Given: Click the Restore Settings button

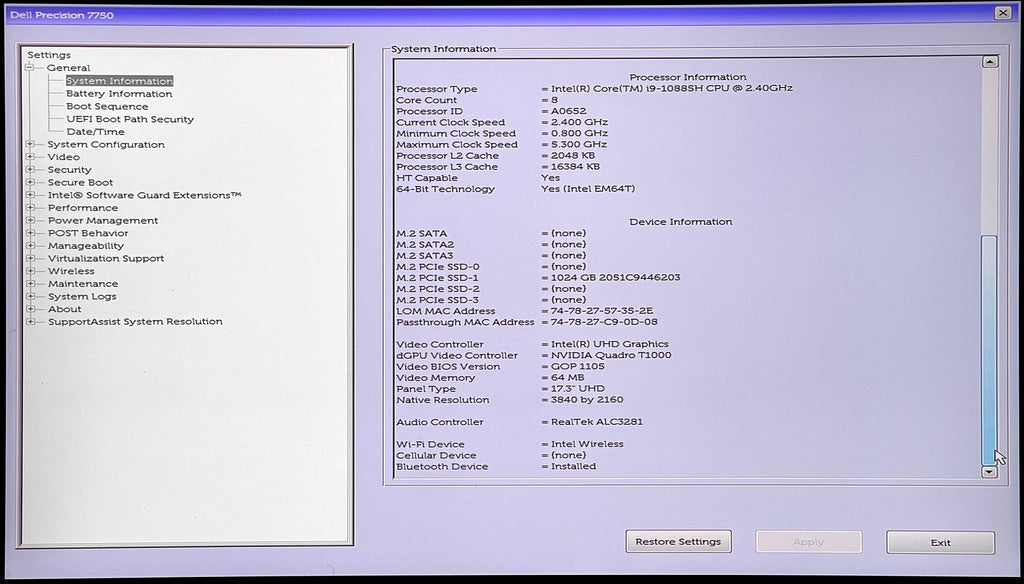Looking at the screenshot, I should [x=678, y=542].
